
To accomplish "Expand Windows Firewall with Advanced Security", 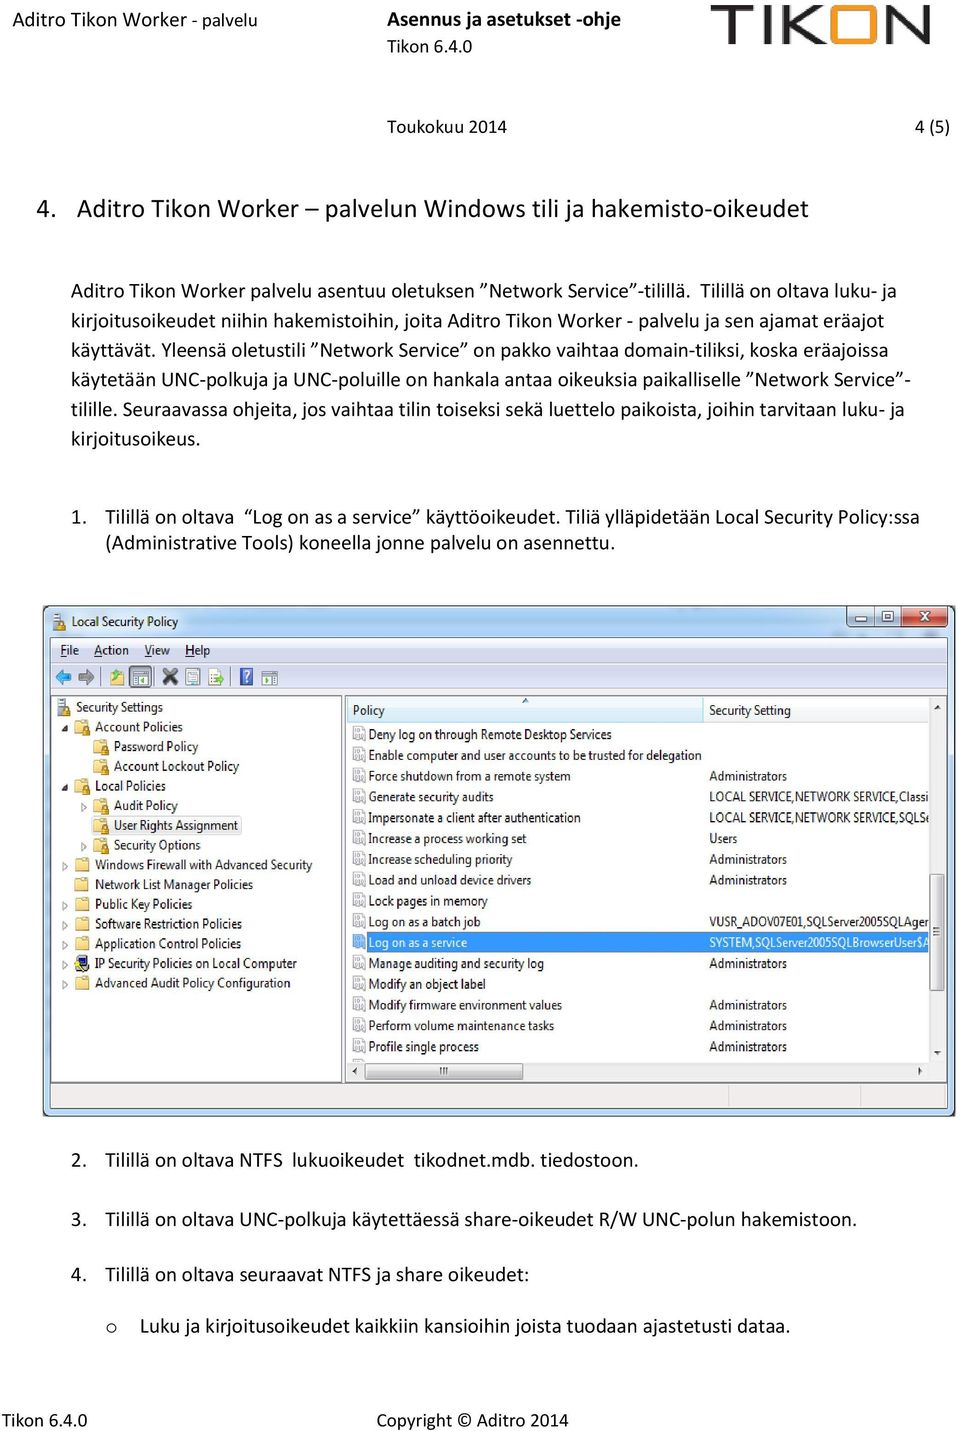I will click(65, 866).
